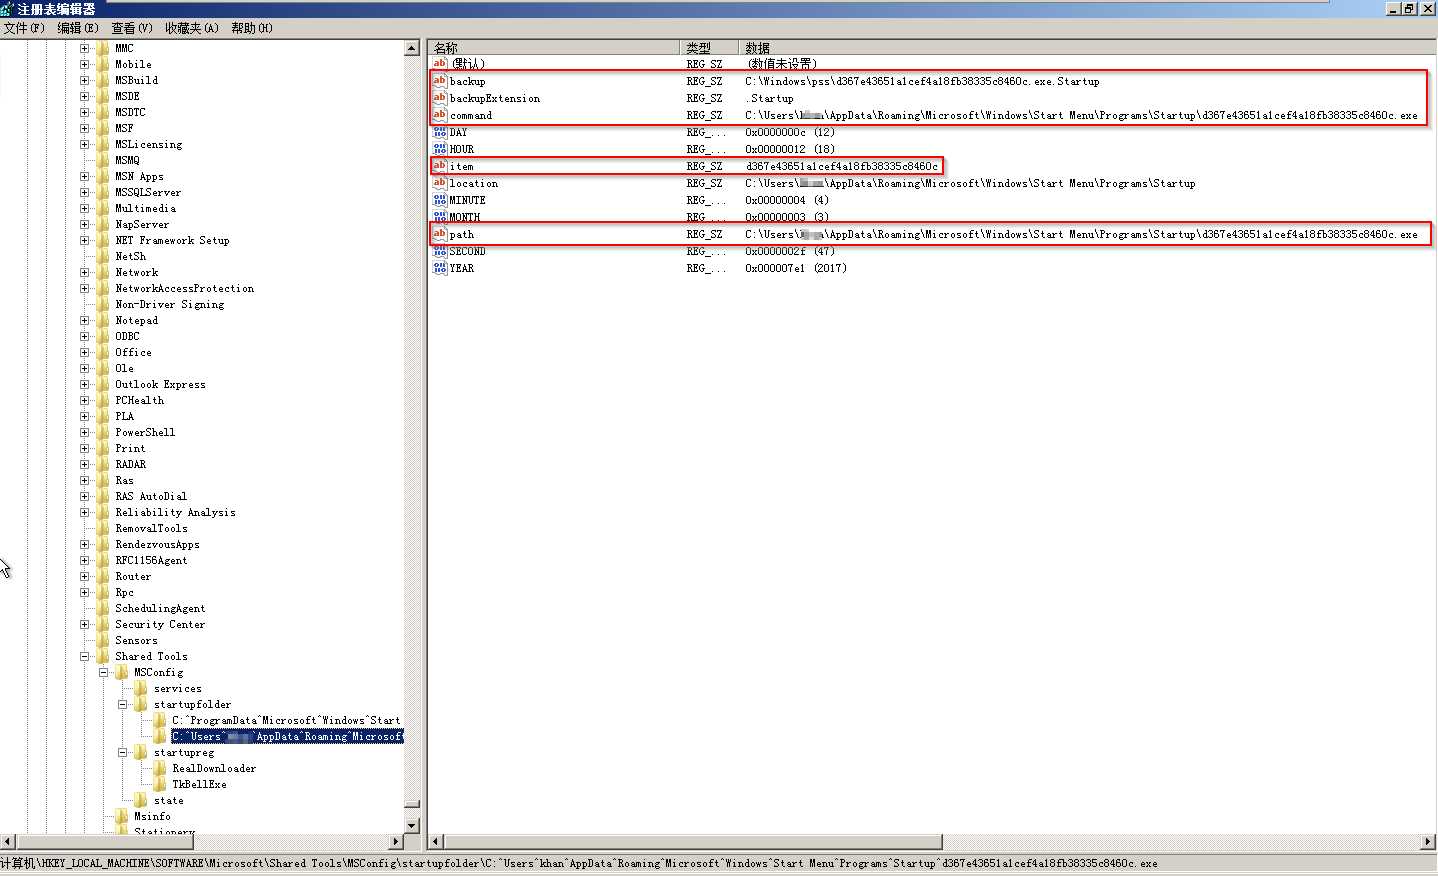The height and width of the screenshot is (876, 1438).
Task: Open the 文件(F) menu
Action: pyautogui.click(x=24, y=28)
